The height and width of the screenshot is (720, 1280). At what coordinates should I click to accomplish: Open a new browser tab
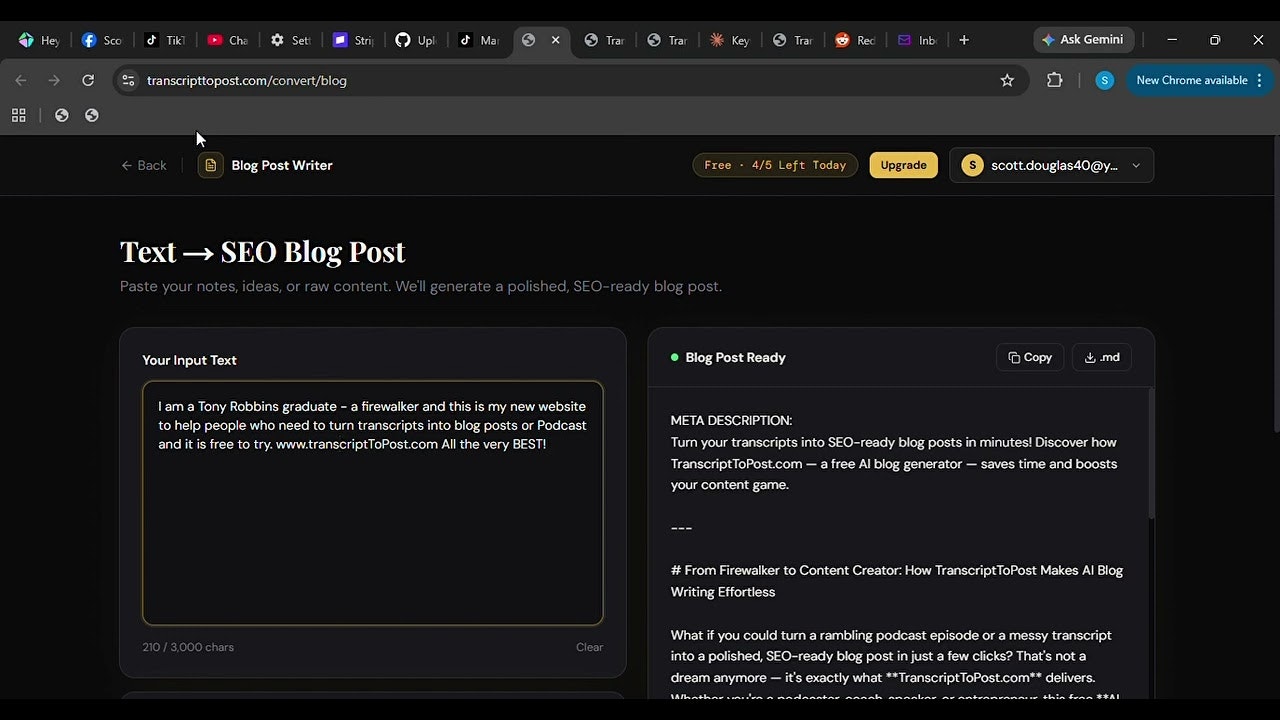click(x=964, y=40)
